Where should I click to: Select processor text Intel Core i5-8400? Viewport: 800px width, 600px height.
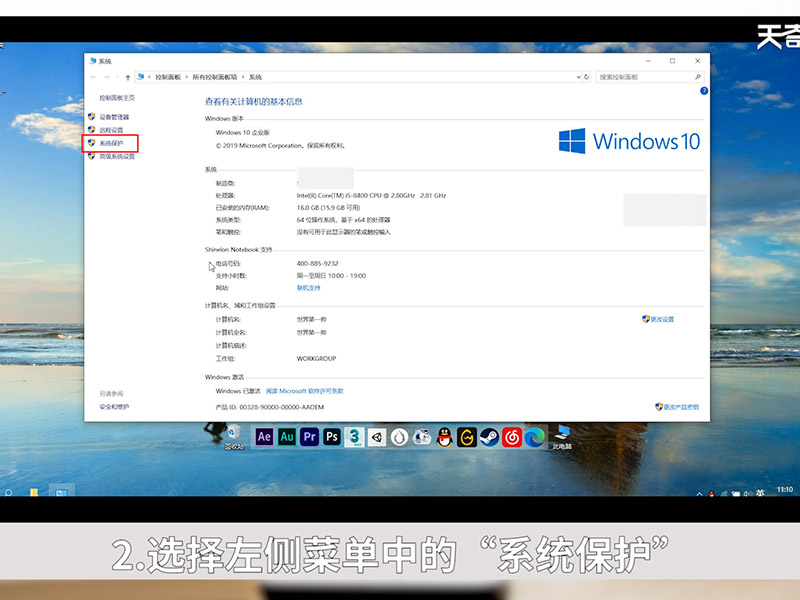point(371,195)
